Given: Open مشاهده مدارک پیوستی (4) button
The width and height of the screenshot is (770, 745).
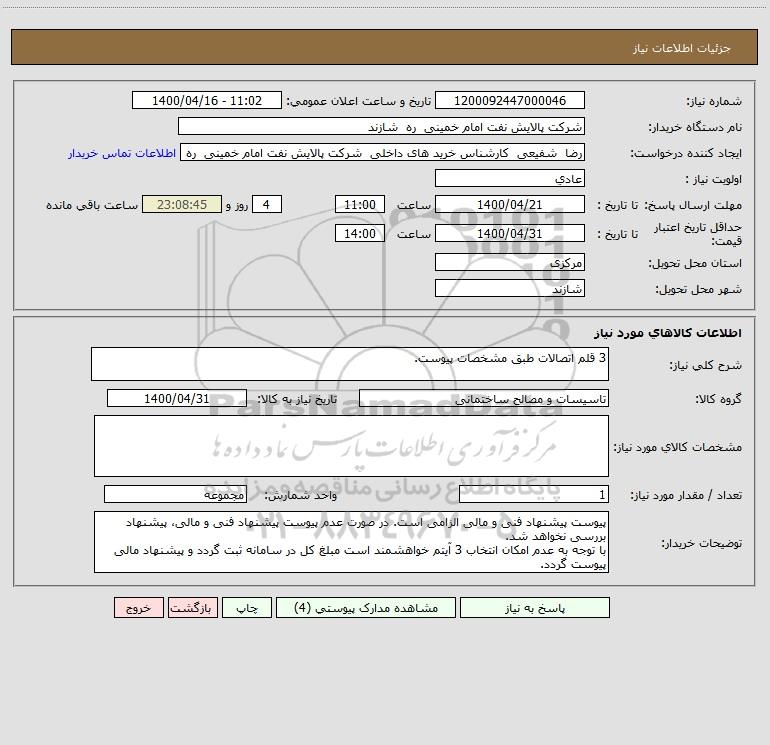Looking at the screenshot, I should tap(366, 607).
